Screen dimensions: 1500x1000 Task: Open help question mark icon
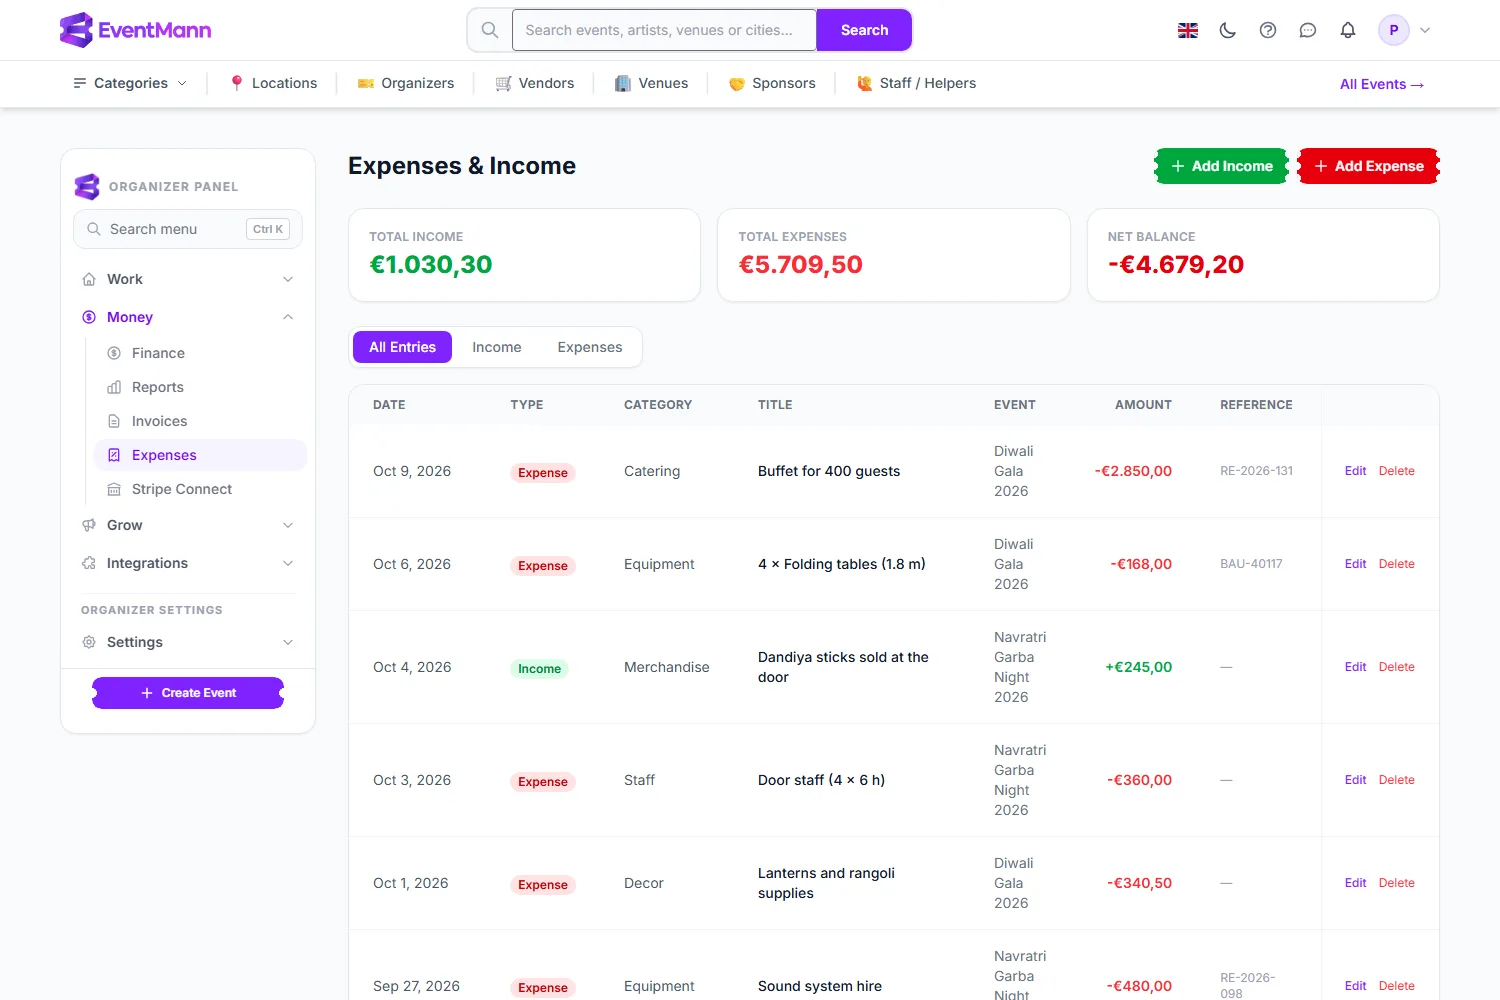point(1268,30)
